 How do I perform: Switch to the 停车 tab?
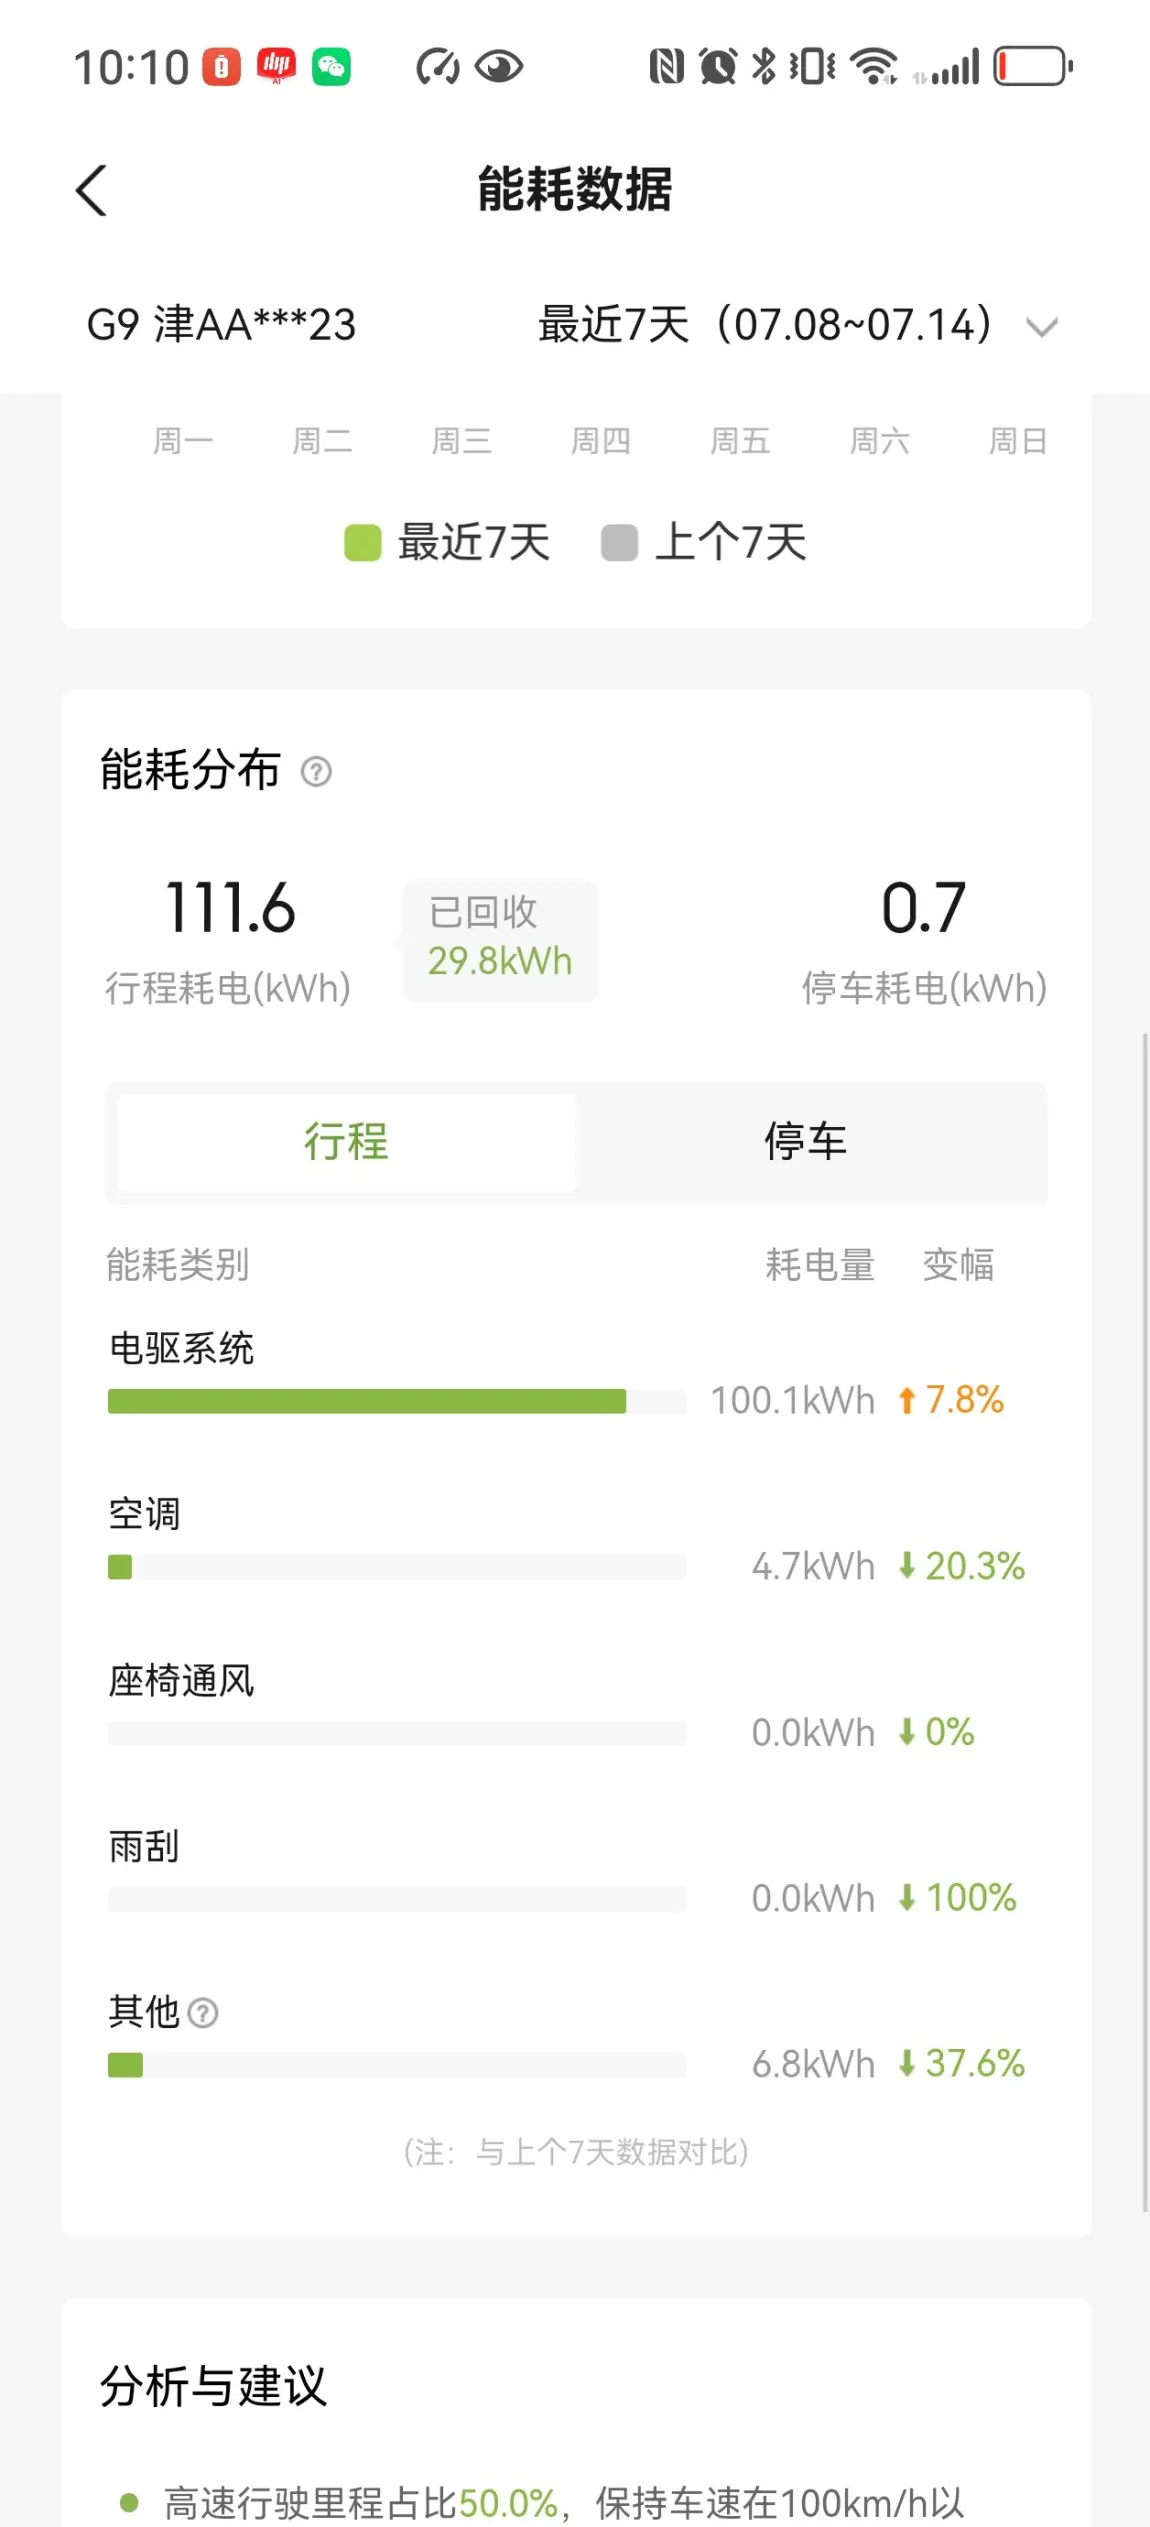click(x=806, y=1142)
